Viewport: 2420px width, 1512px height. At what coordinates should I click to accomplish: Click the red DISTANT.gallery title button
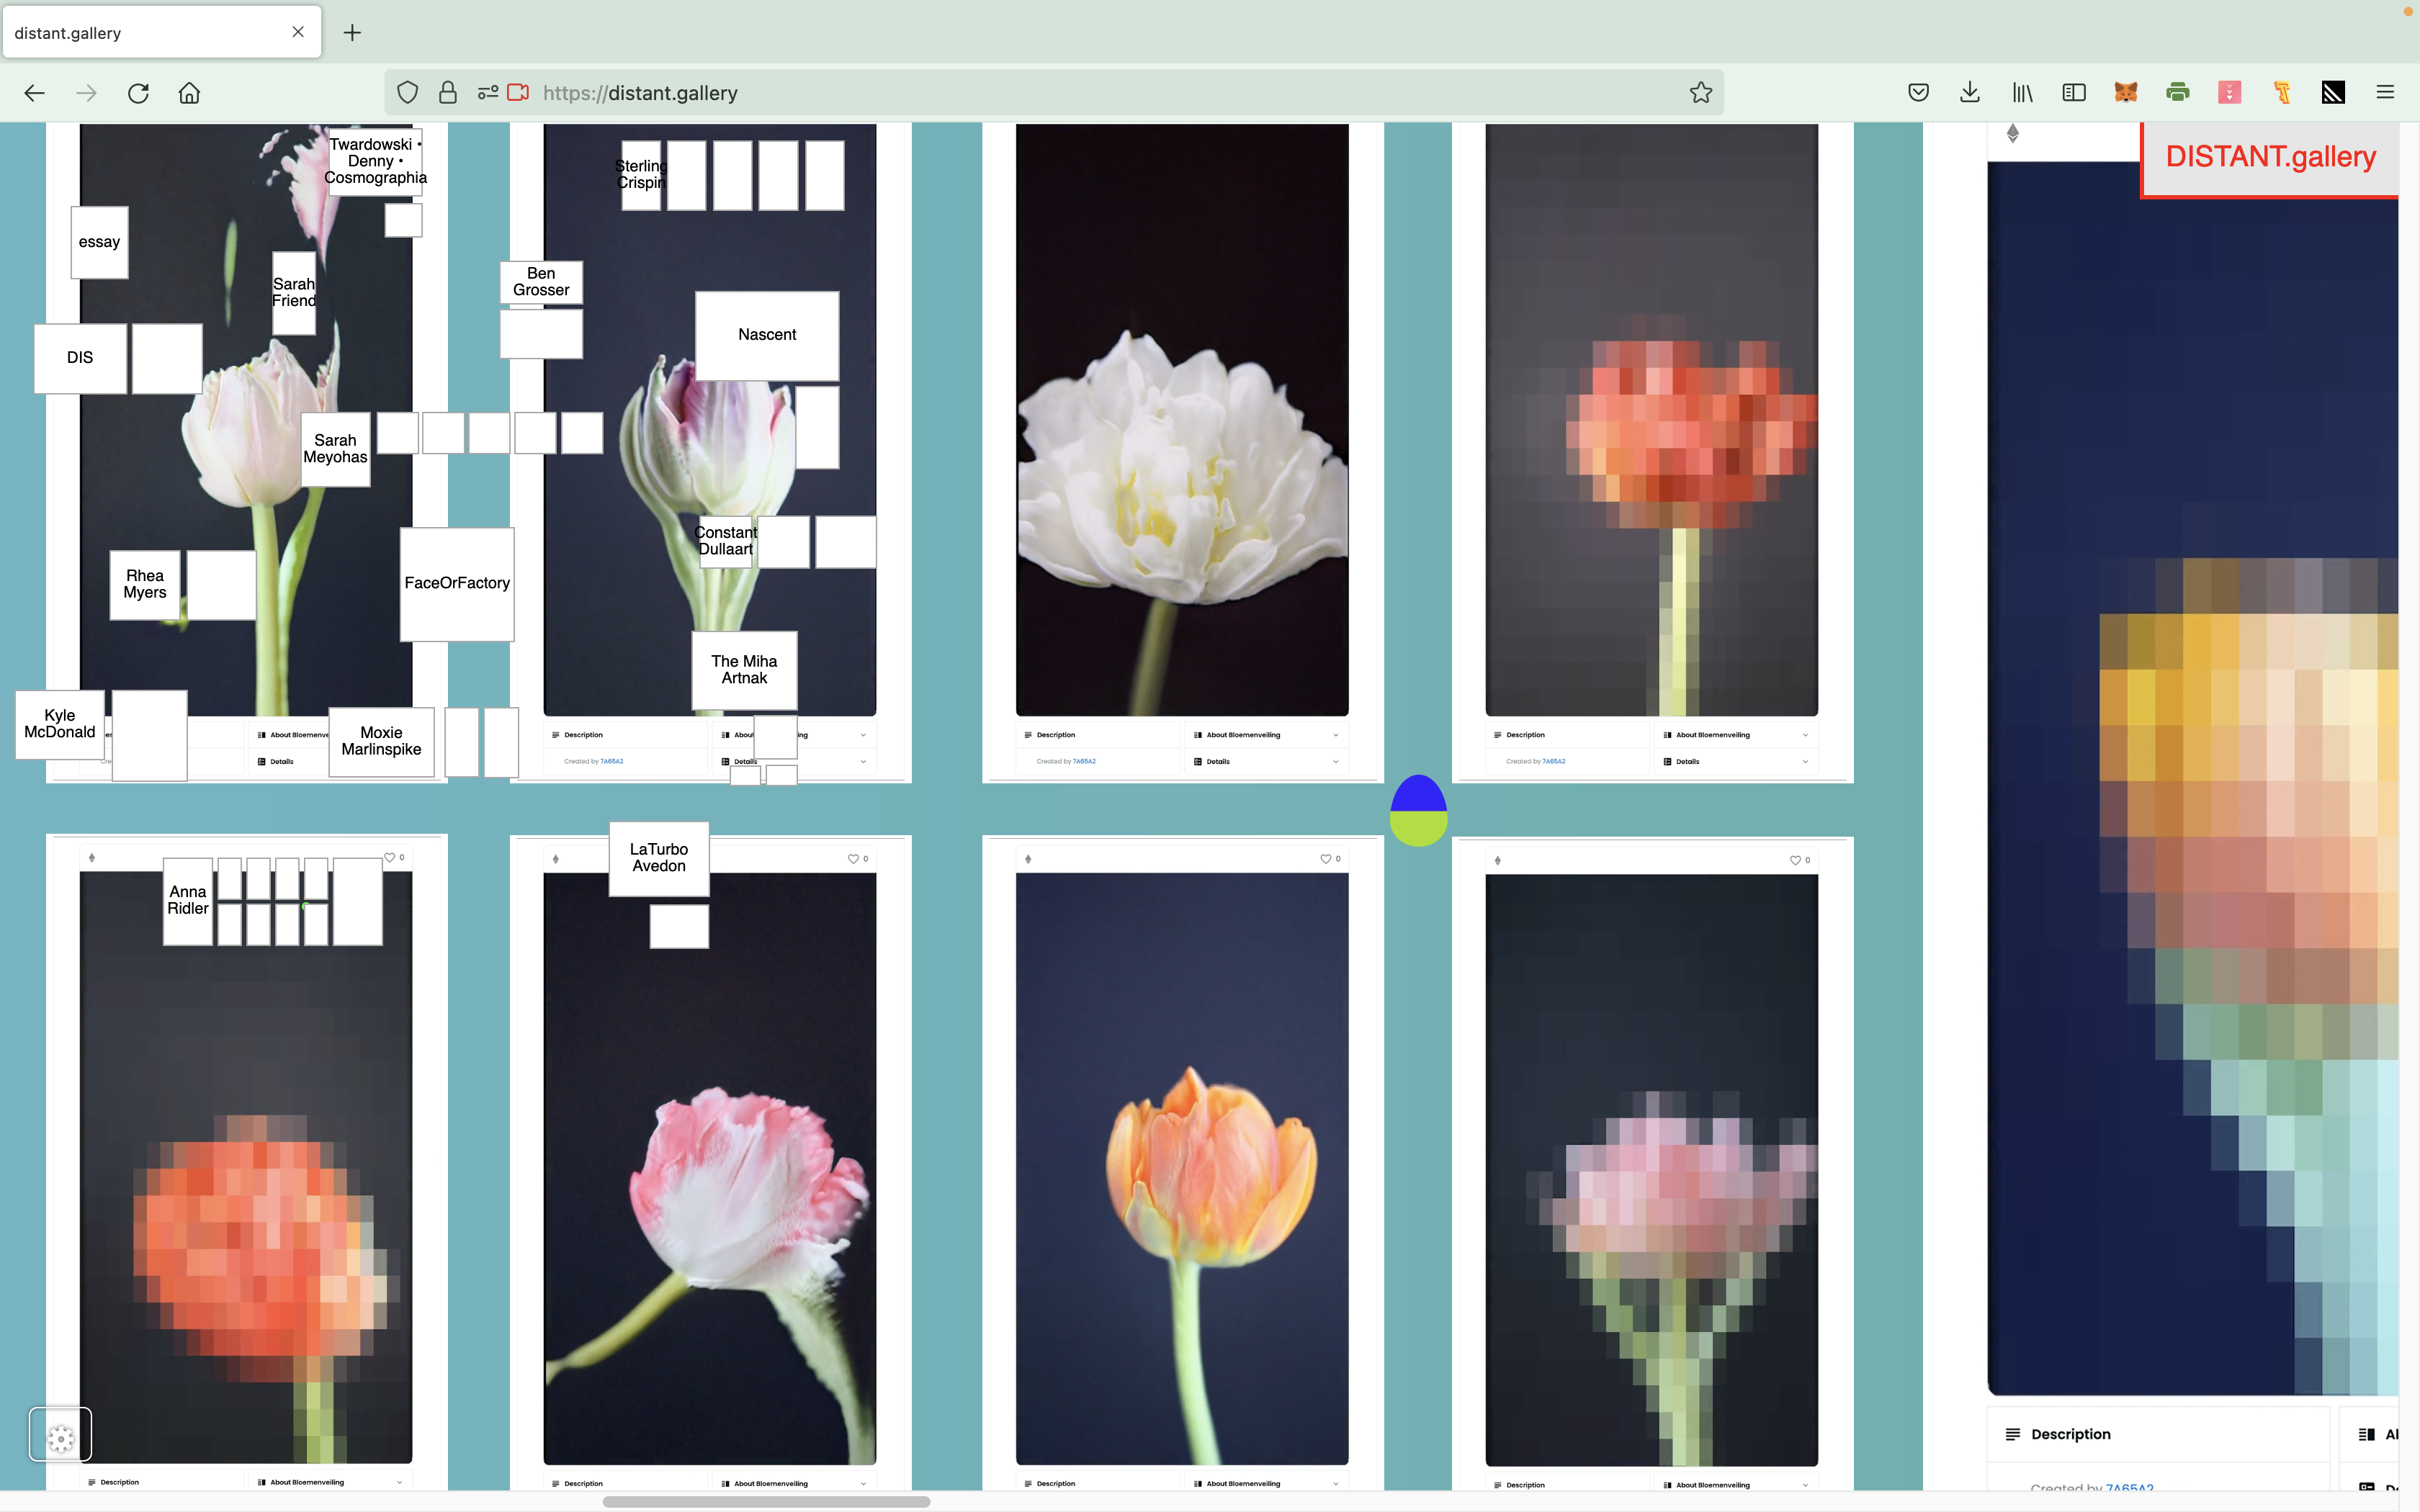(x=2269, y=157)
